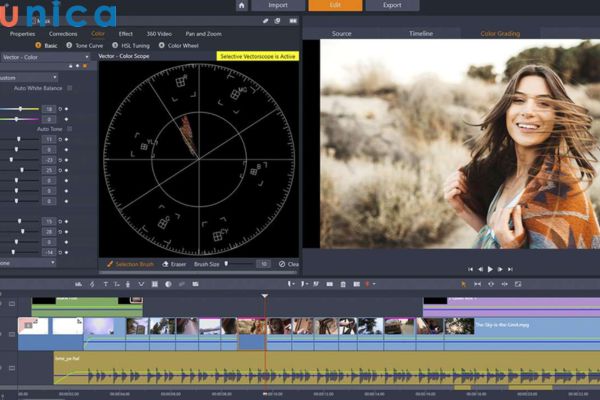Switch to the Corrections tab

[63, 34]
